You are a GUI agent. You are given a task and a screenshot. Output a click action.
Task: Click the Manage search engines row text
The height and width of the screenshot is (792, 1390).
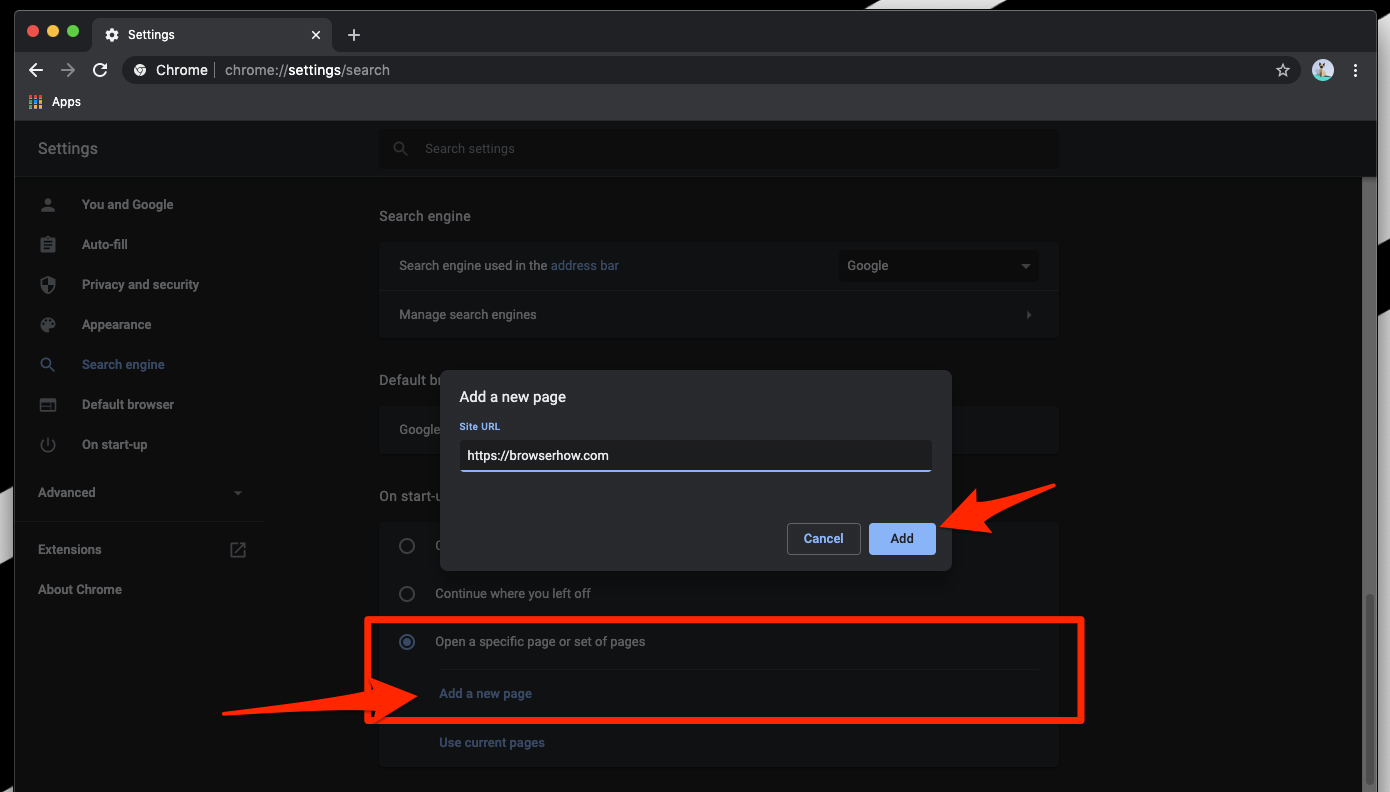tap(468, 315)
